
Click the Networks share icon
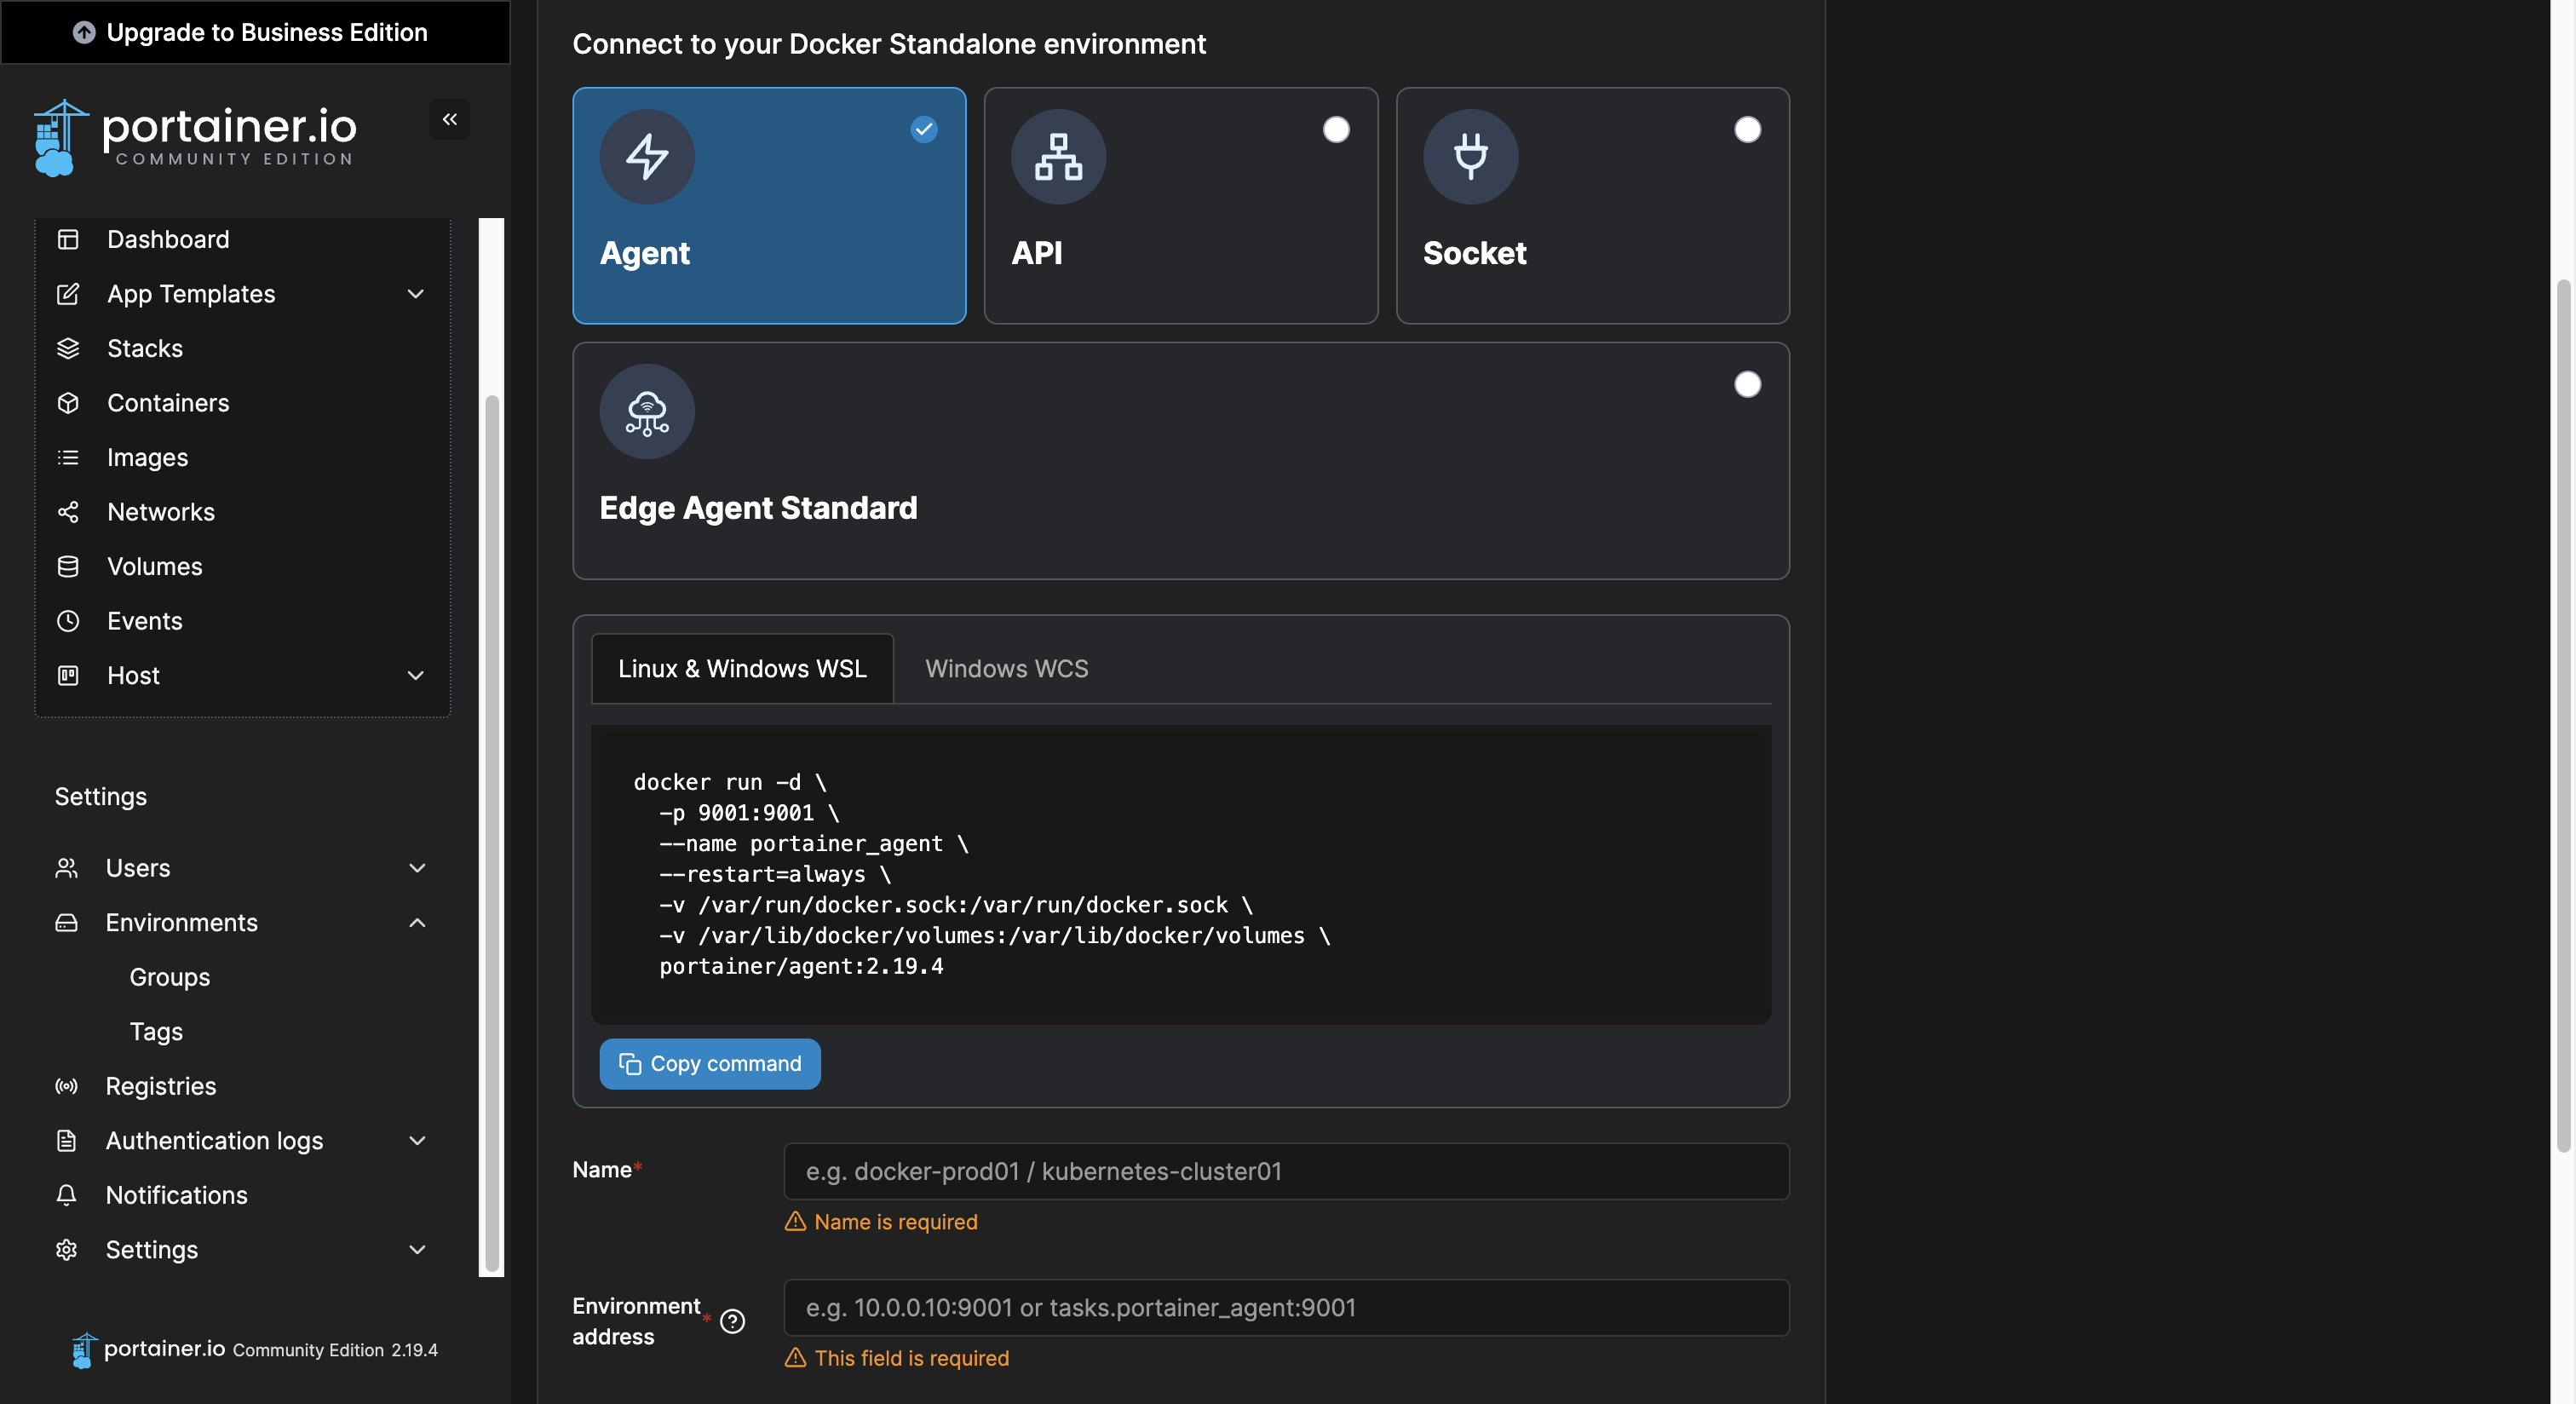[x=68, y=512]
